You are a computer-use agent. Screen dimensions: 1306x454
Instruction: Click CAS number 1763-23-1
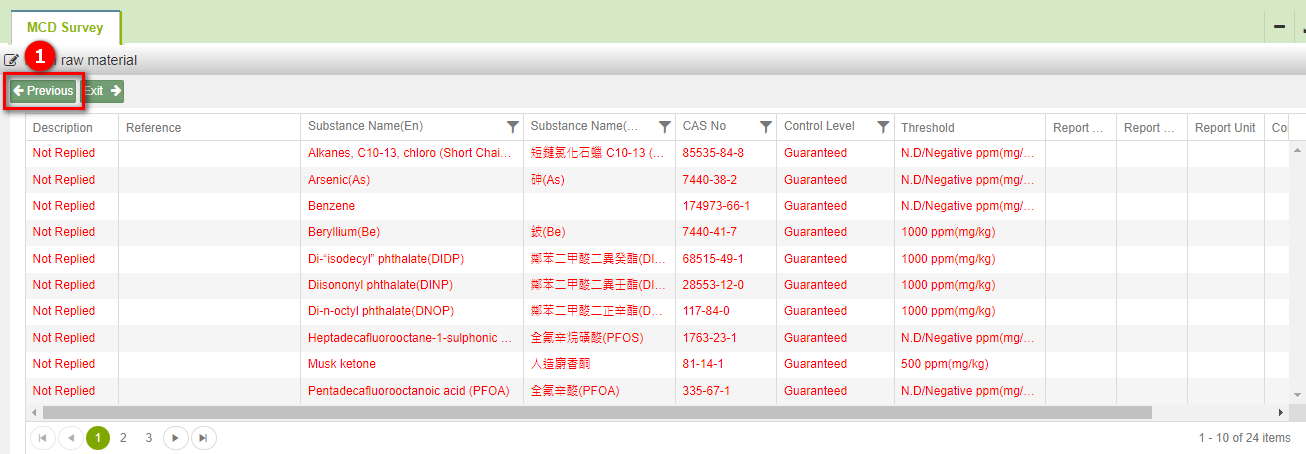click(710, 338)
